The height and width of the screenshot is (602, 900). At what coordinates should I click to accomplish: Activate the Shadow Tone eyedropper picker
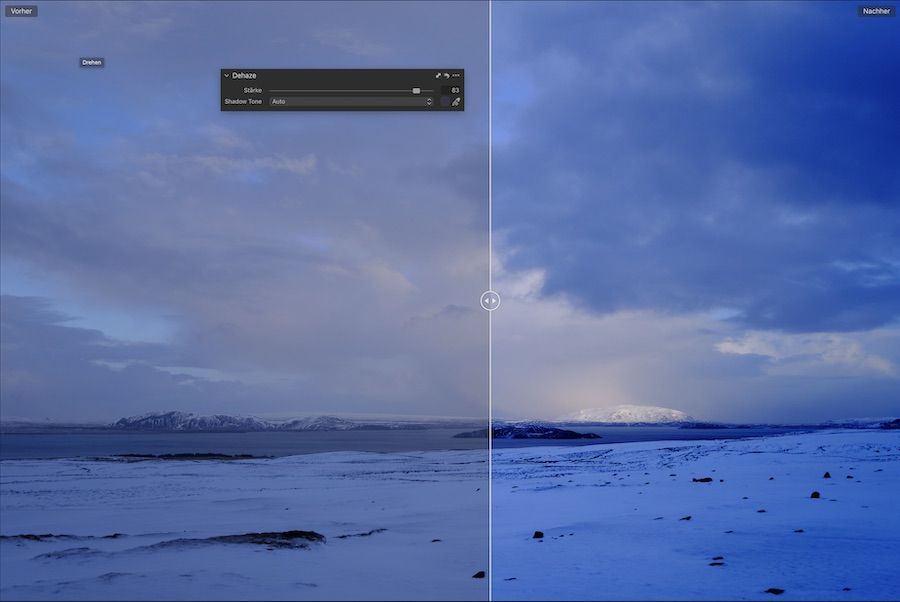pos(457,101)
